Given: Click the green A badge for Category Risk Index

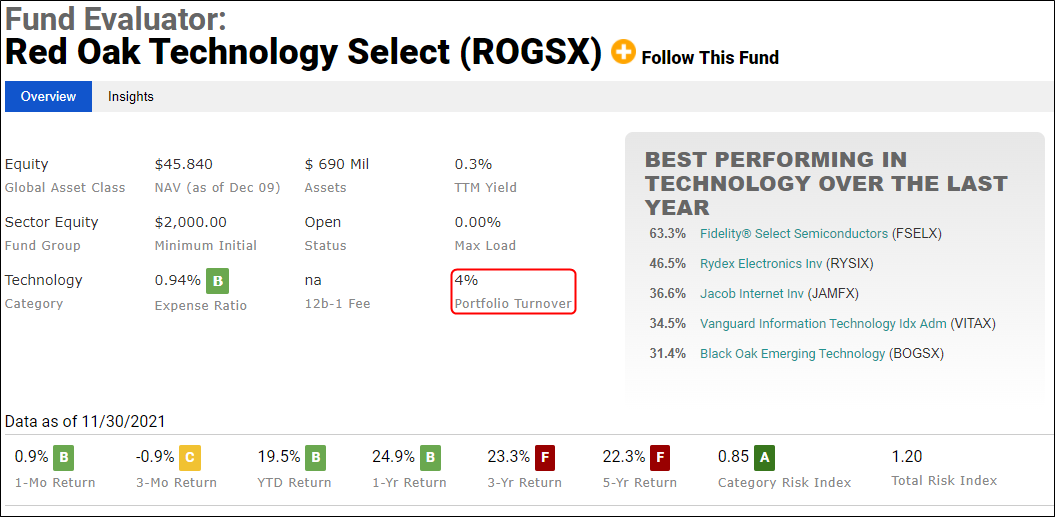Looking at the screenshot, I should pyautogui.click(x=764, y=458).
